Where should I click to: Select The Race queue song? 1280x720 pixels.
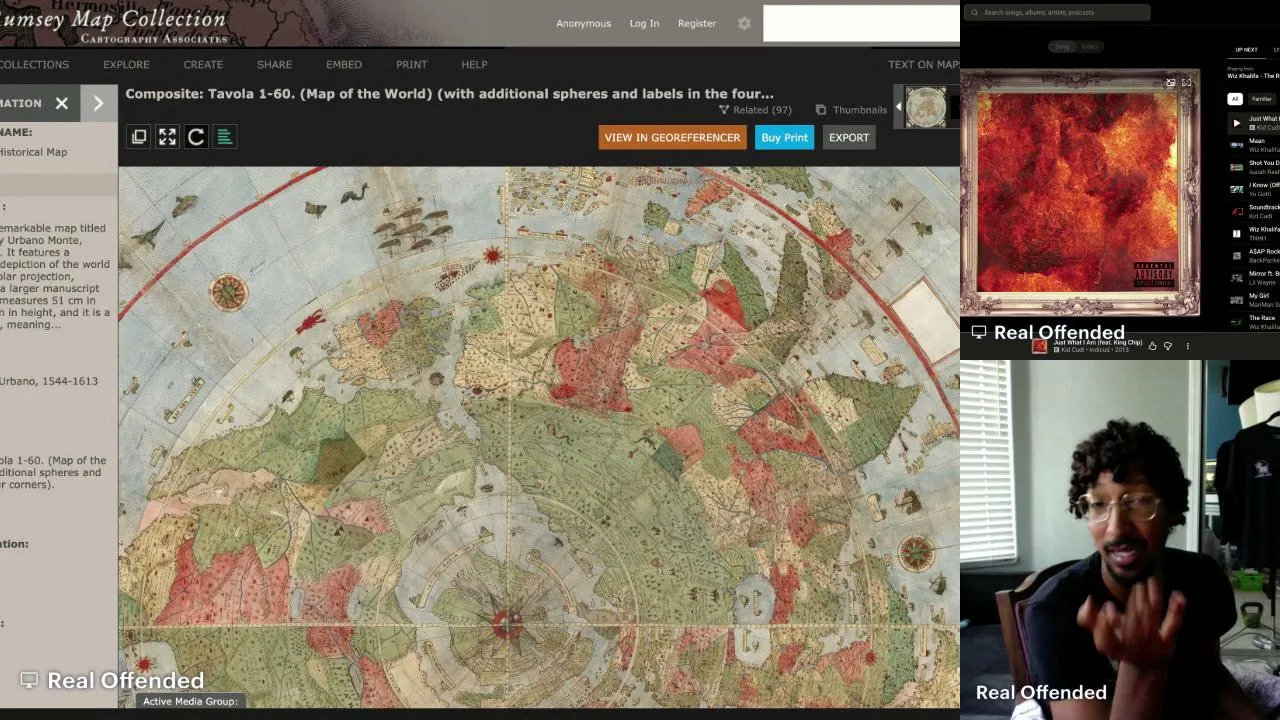pyautogui.click(x=1254, y=322)
